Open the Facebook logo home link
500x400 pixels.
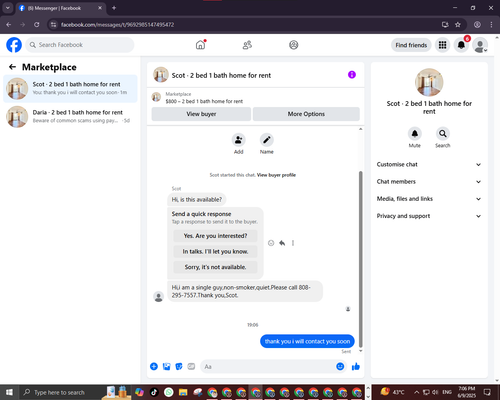pos(14,45)
